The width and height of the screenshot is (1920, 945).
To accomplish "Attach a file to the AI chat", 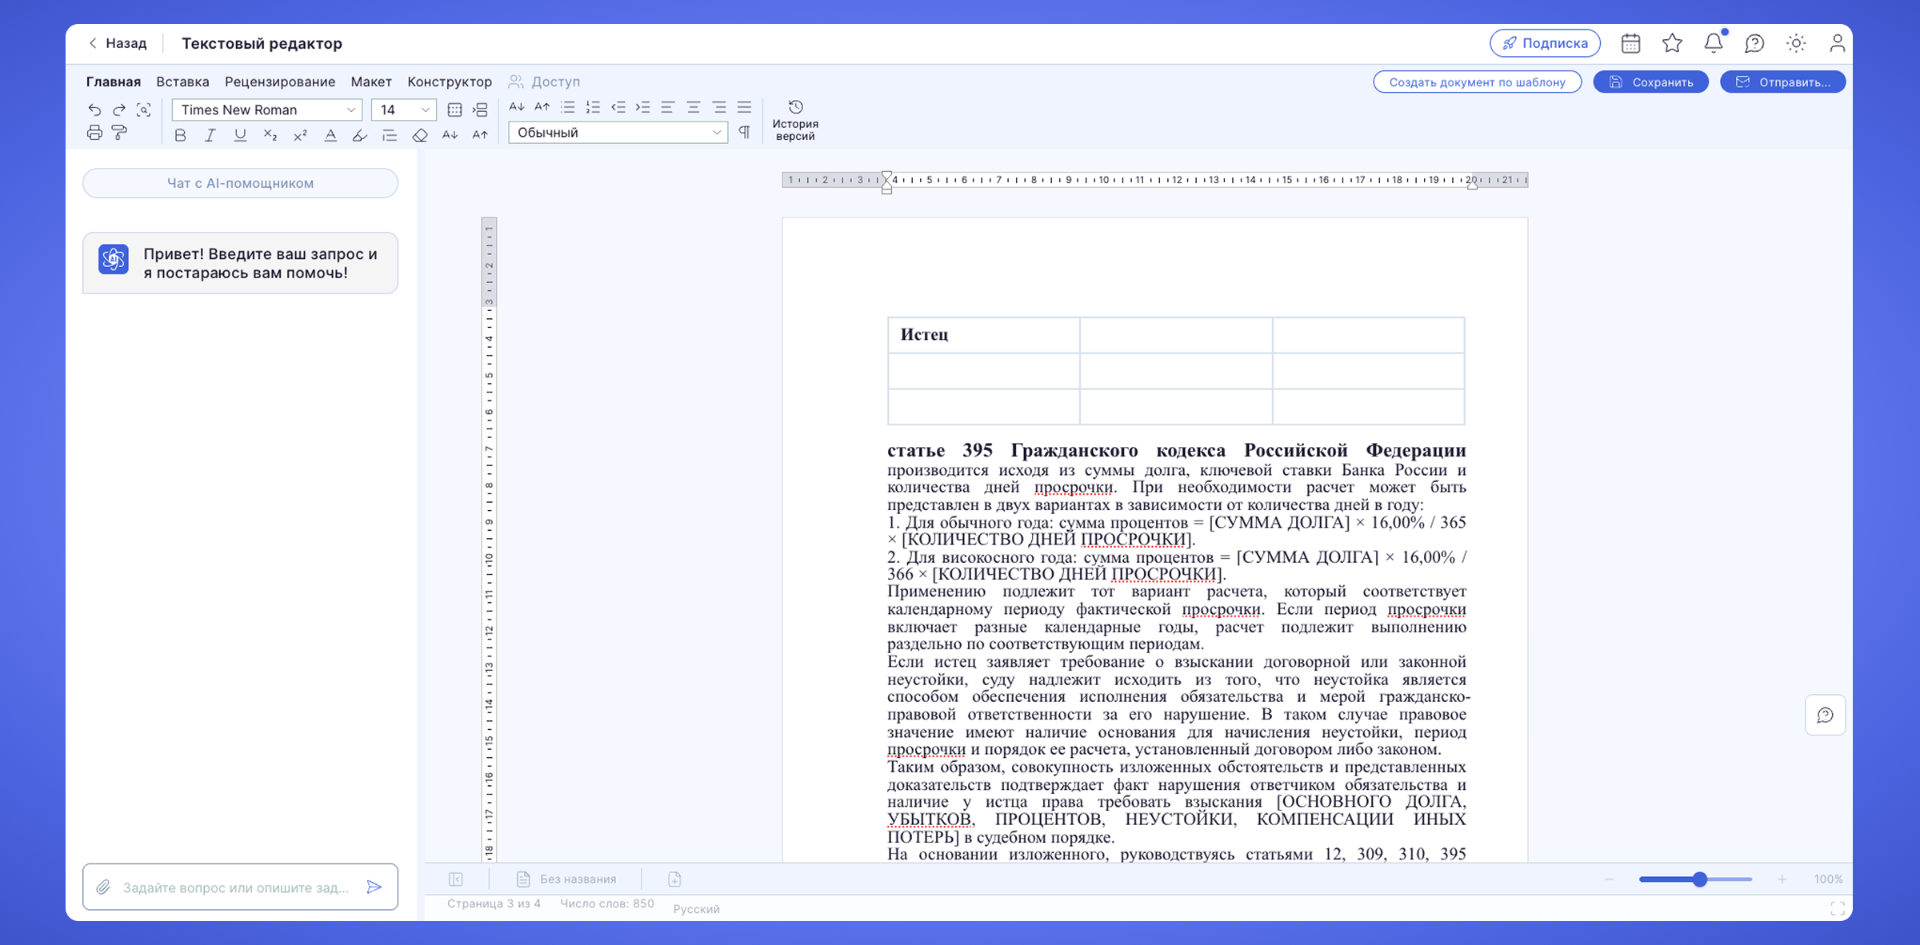I will click(x=103, y=887).
